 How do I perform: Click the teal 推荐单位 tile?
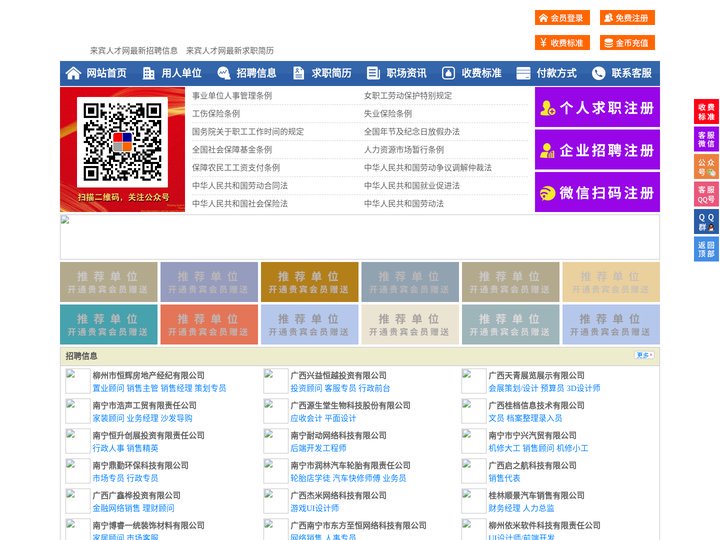click(x=108, y=324)
